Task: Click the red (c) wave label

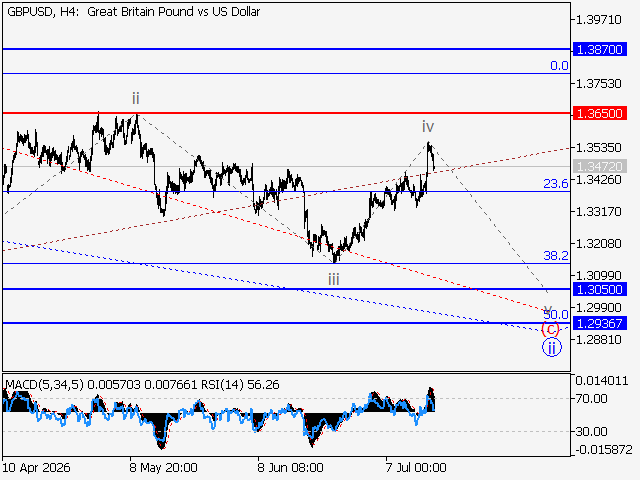Action: coord(550,329)
